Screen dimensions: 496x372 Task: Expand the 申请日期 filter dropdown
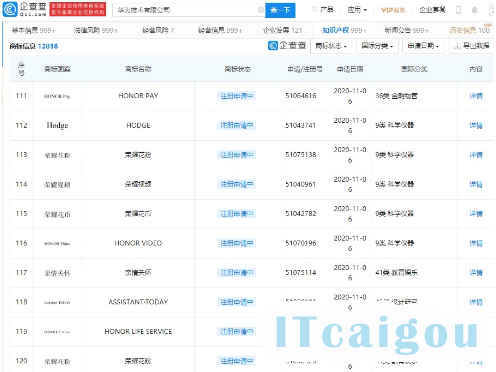423,46
